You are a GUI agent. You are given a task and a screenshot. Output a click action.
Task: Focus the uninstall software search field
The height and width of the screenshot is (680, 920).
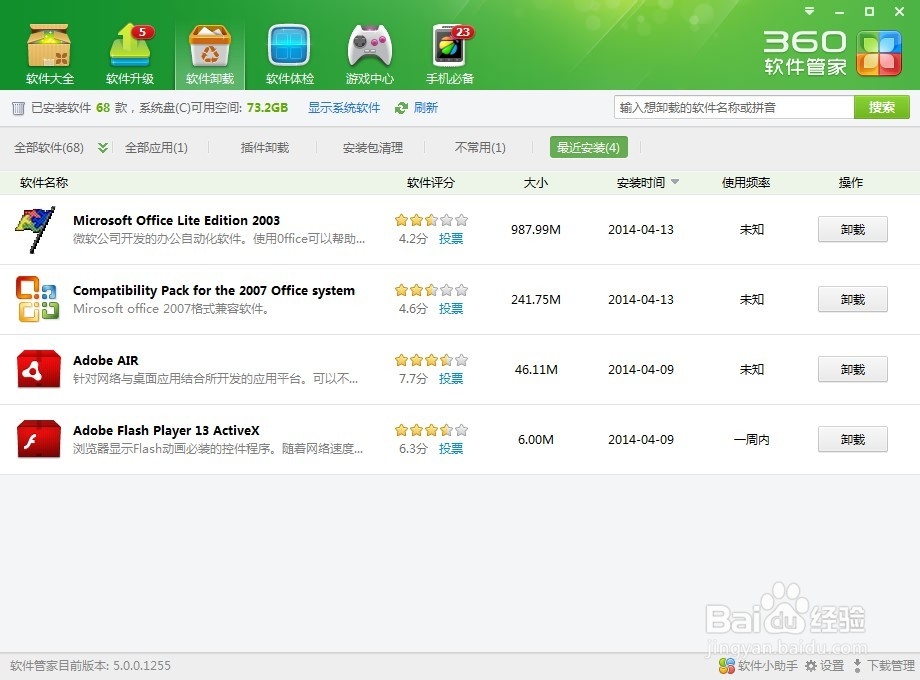coord(734,107)
